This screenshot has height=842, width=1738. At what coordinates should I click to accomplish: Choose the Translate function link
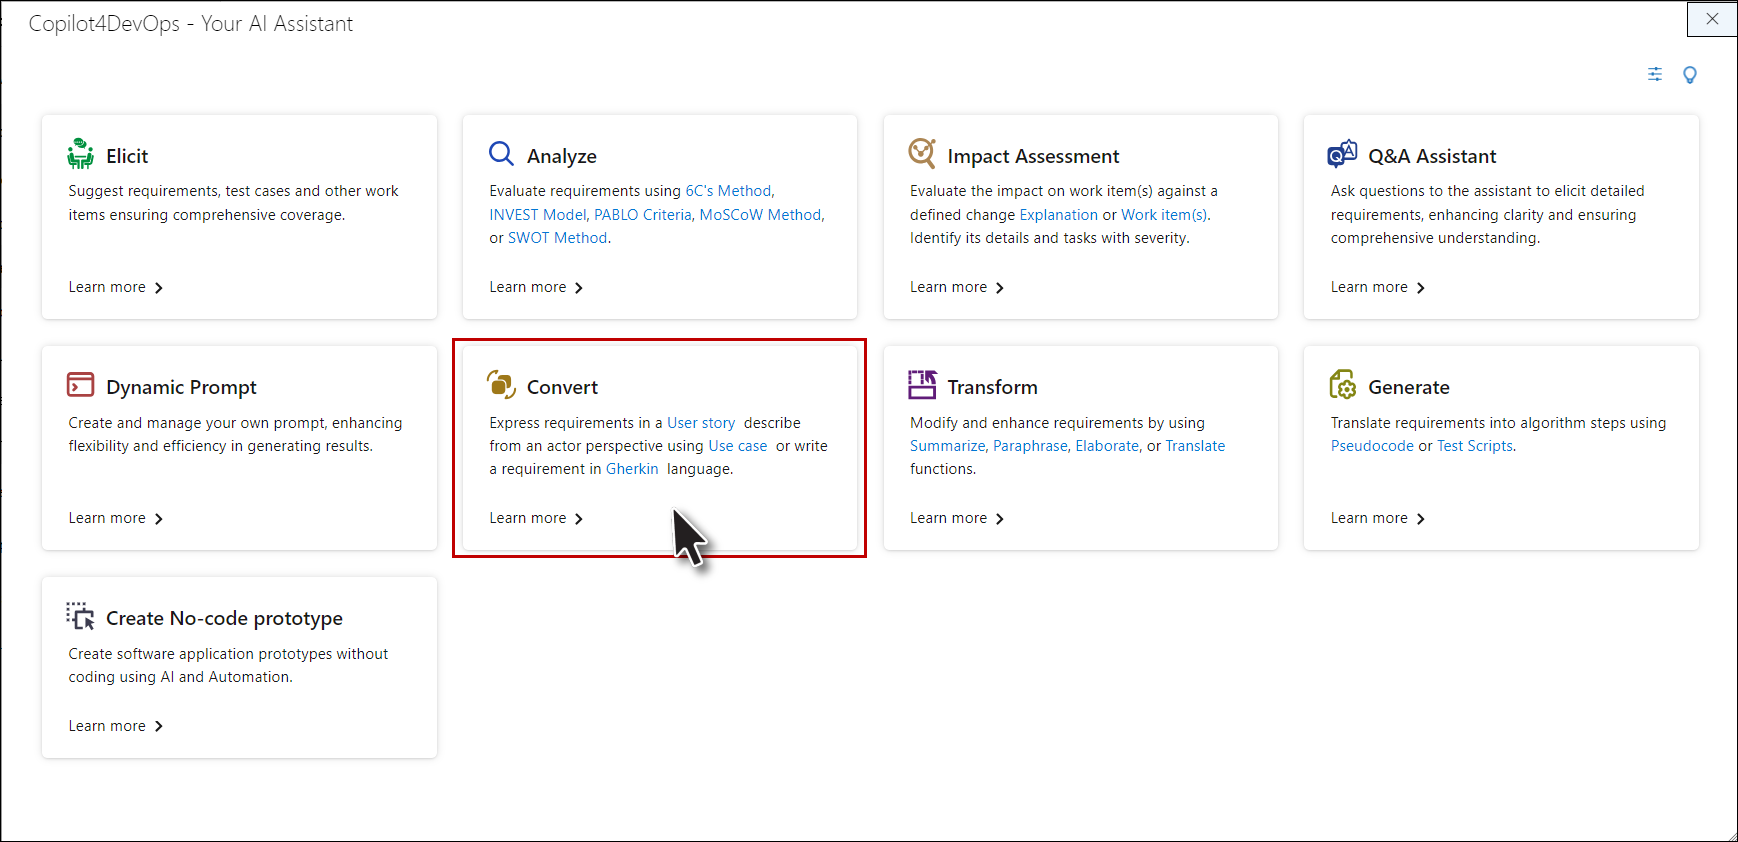(x=1195, y=446)
